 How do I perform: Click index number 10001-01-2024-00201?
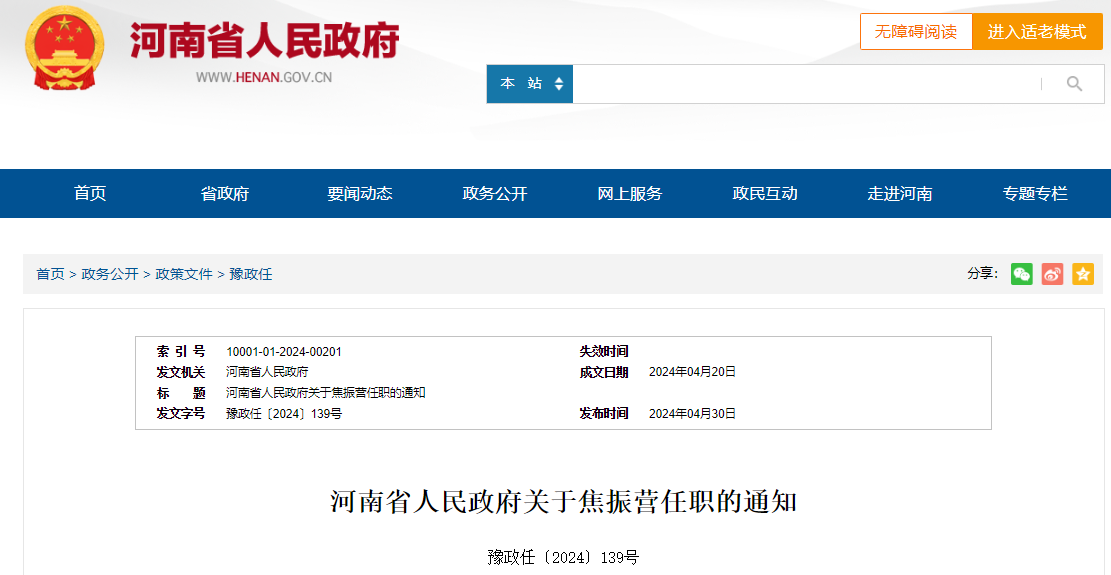[x=284, y=352]
